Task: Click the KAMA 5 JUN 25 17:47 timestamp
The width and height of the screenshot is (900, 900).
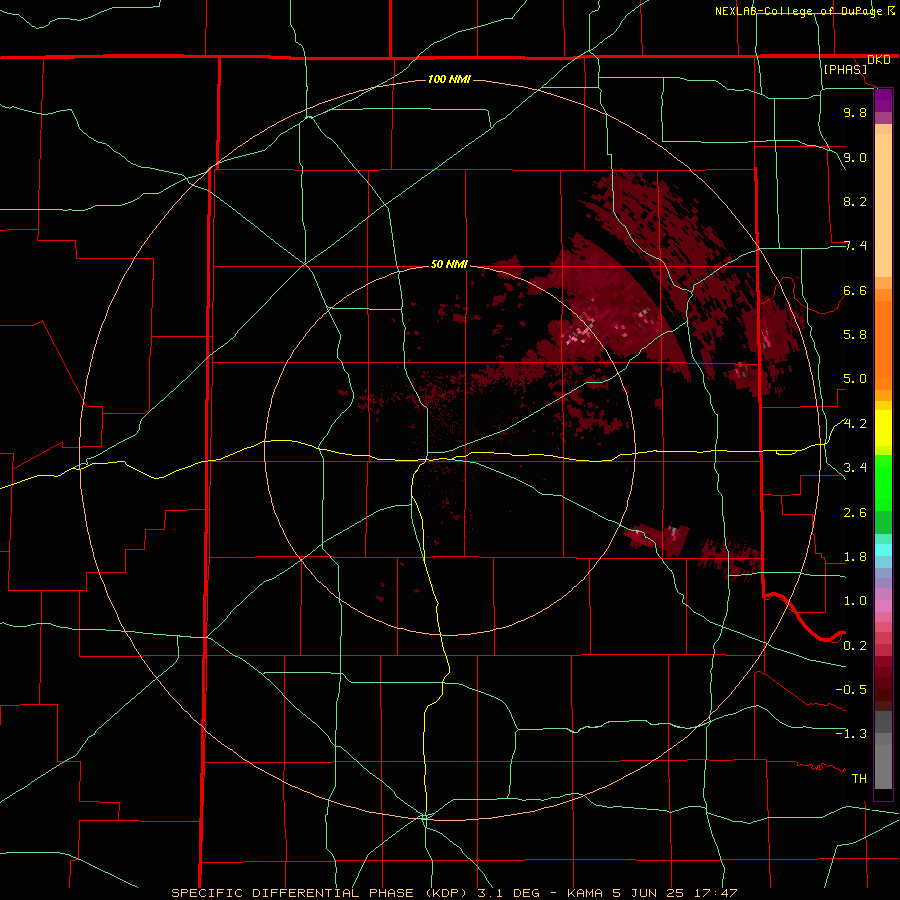Action: click(x=651, y=893)
